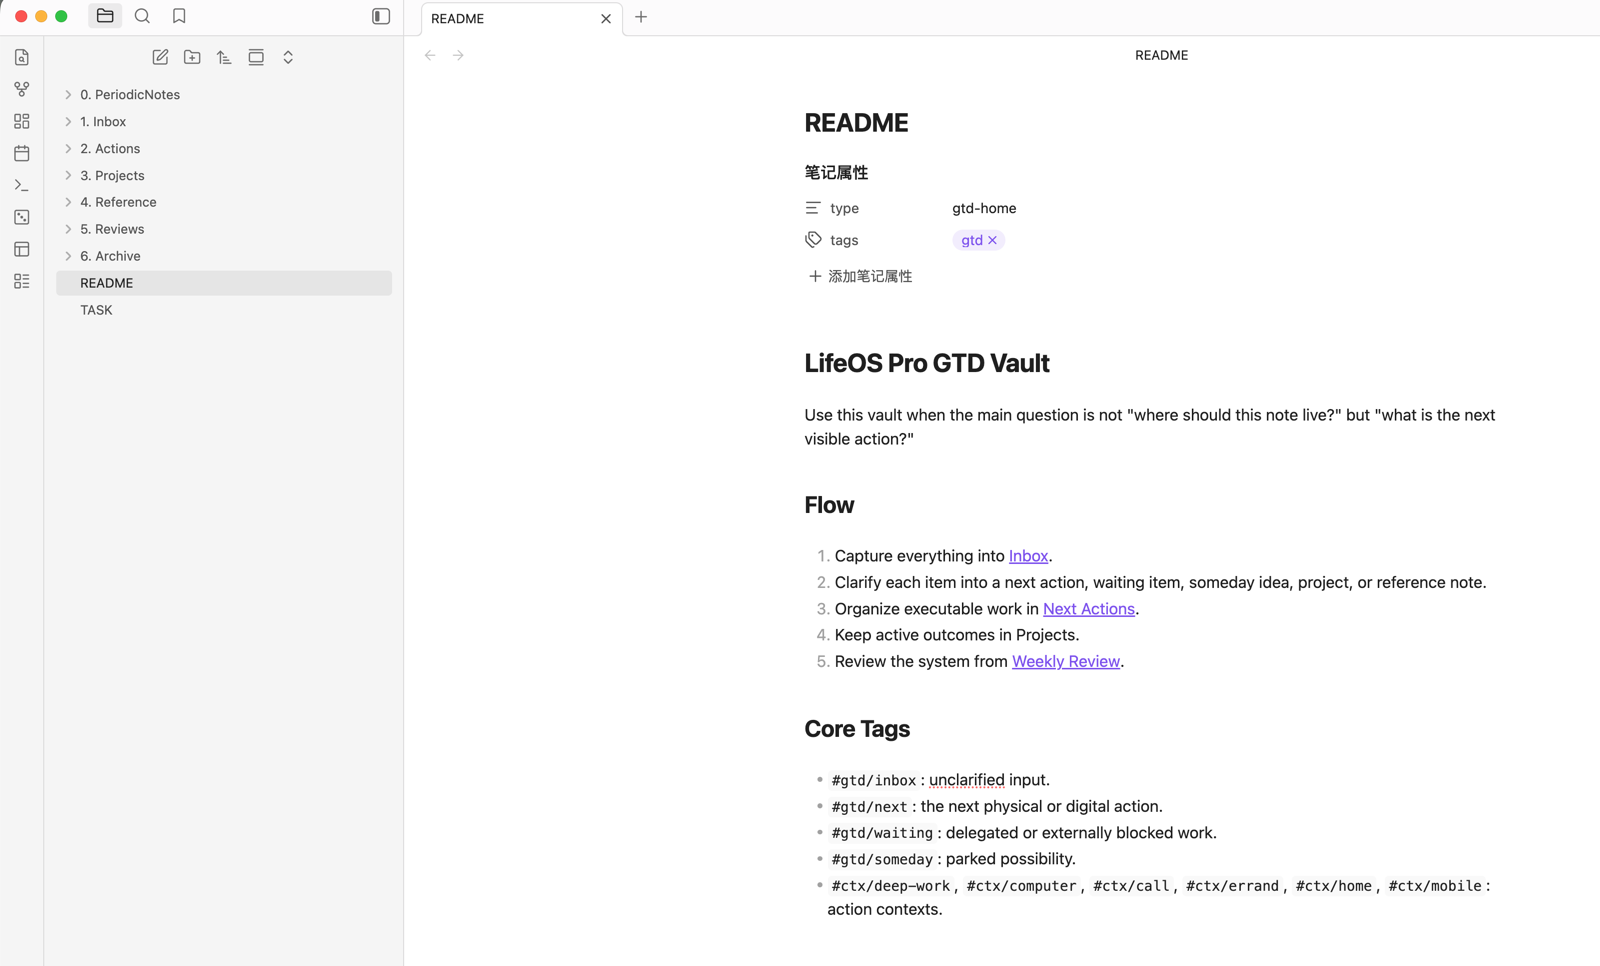1600x966 pixels.
Task: Follow the Weekly Review link
Action: [1066, 661]
